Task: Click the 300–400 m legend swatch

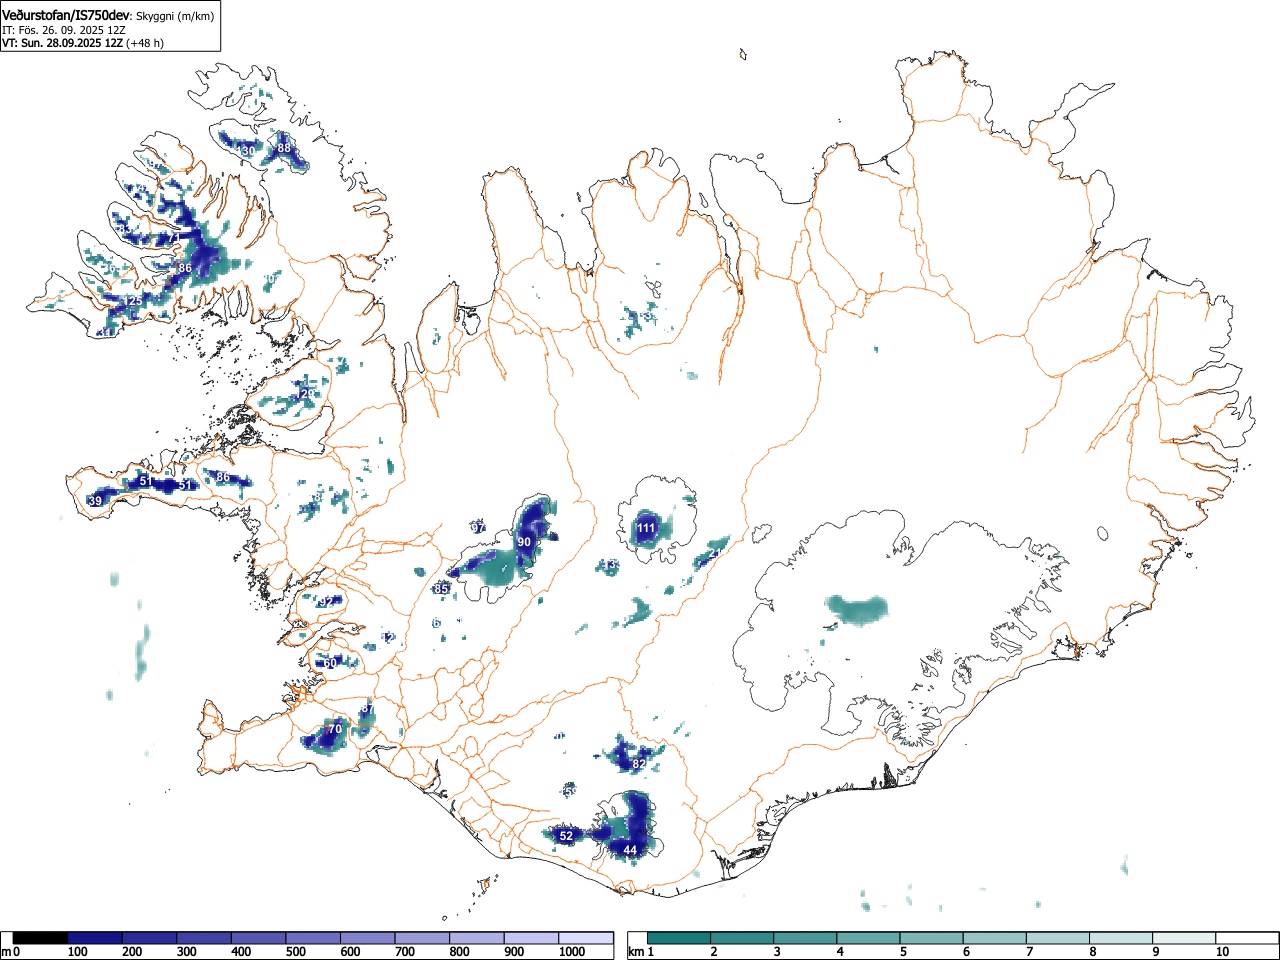Action: [x=204, y=938]
